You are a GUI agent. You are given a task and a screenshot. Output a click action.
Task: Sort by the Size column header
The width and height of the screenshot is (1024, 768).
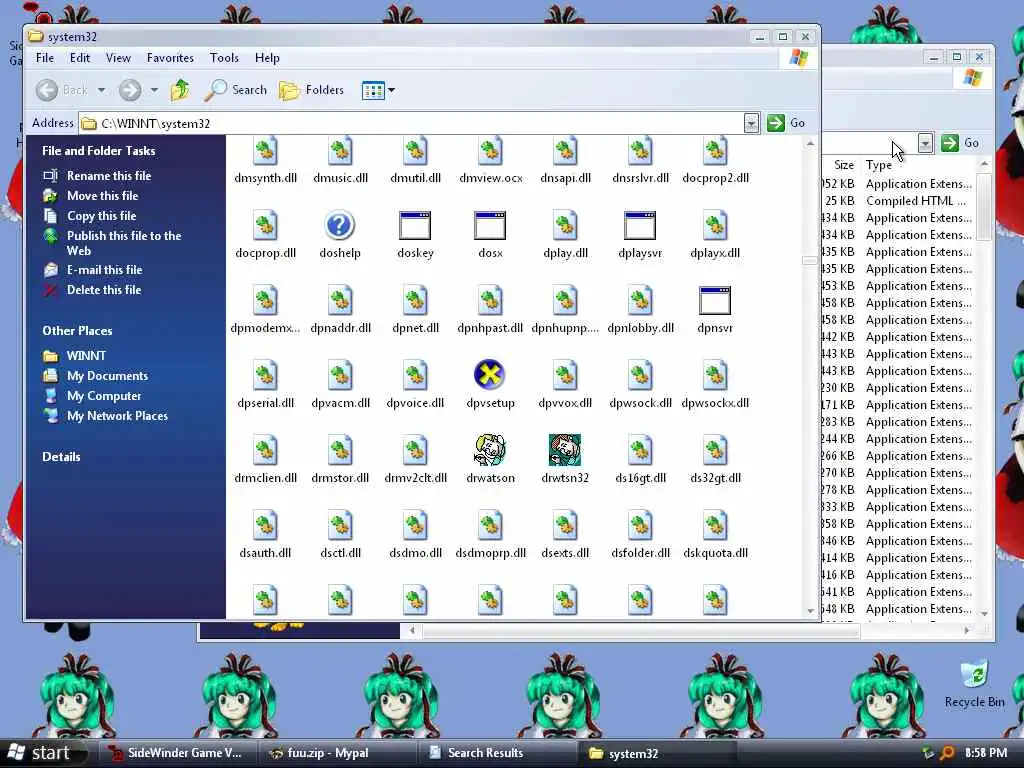click(843, 165)
